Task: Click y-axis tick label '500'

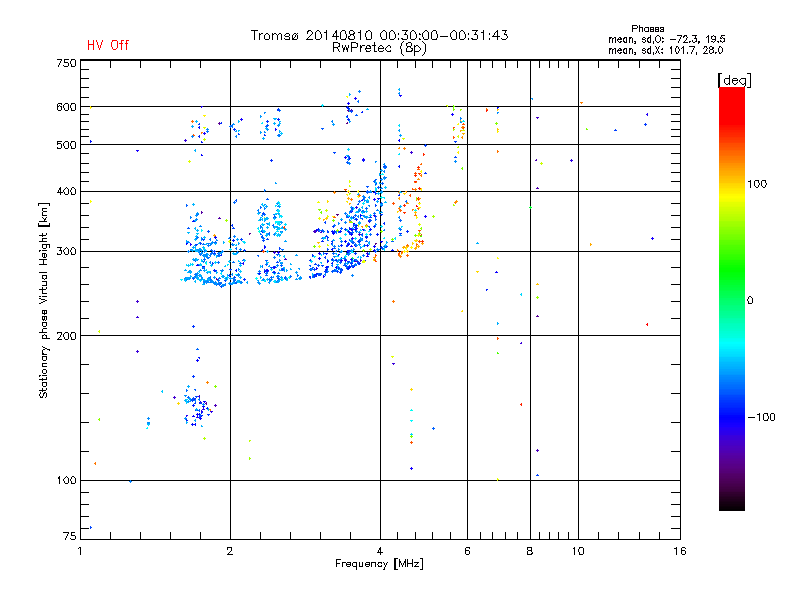Action: tap(66, 145)
